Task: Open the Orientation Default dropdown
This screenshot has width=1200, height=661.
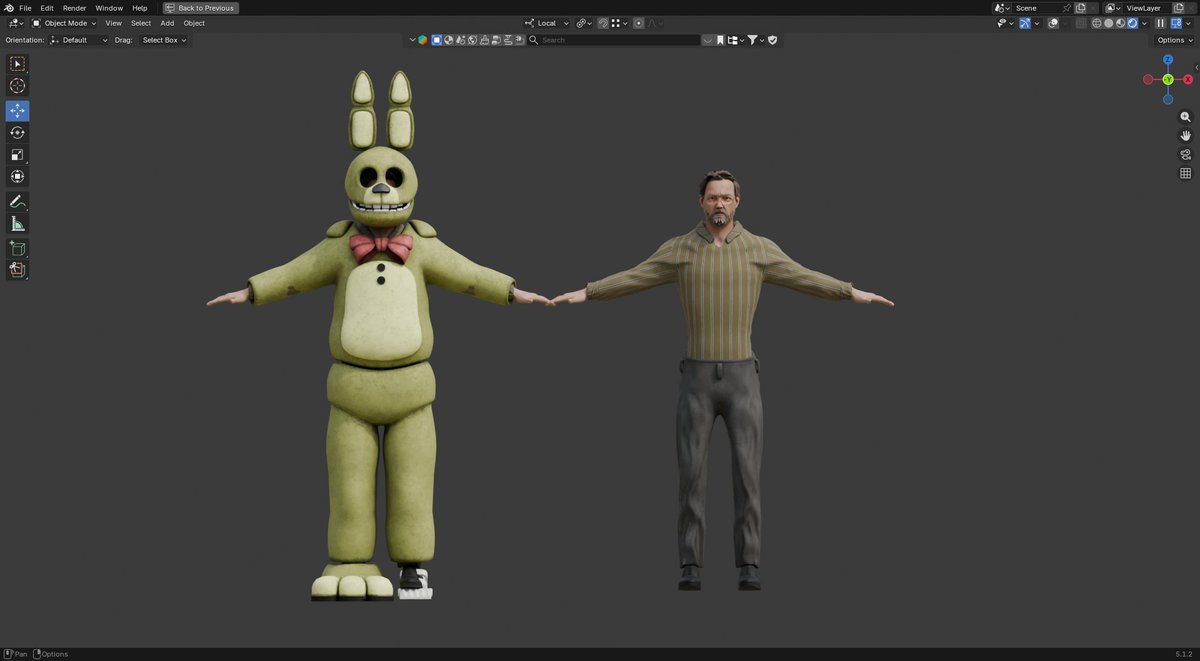Action: pos(78,40)
